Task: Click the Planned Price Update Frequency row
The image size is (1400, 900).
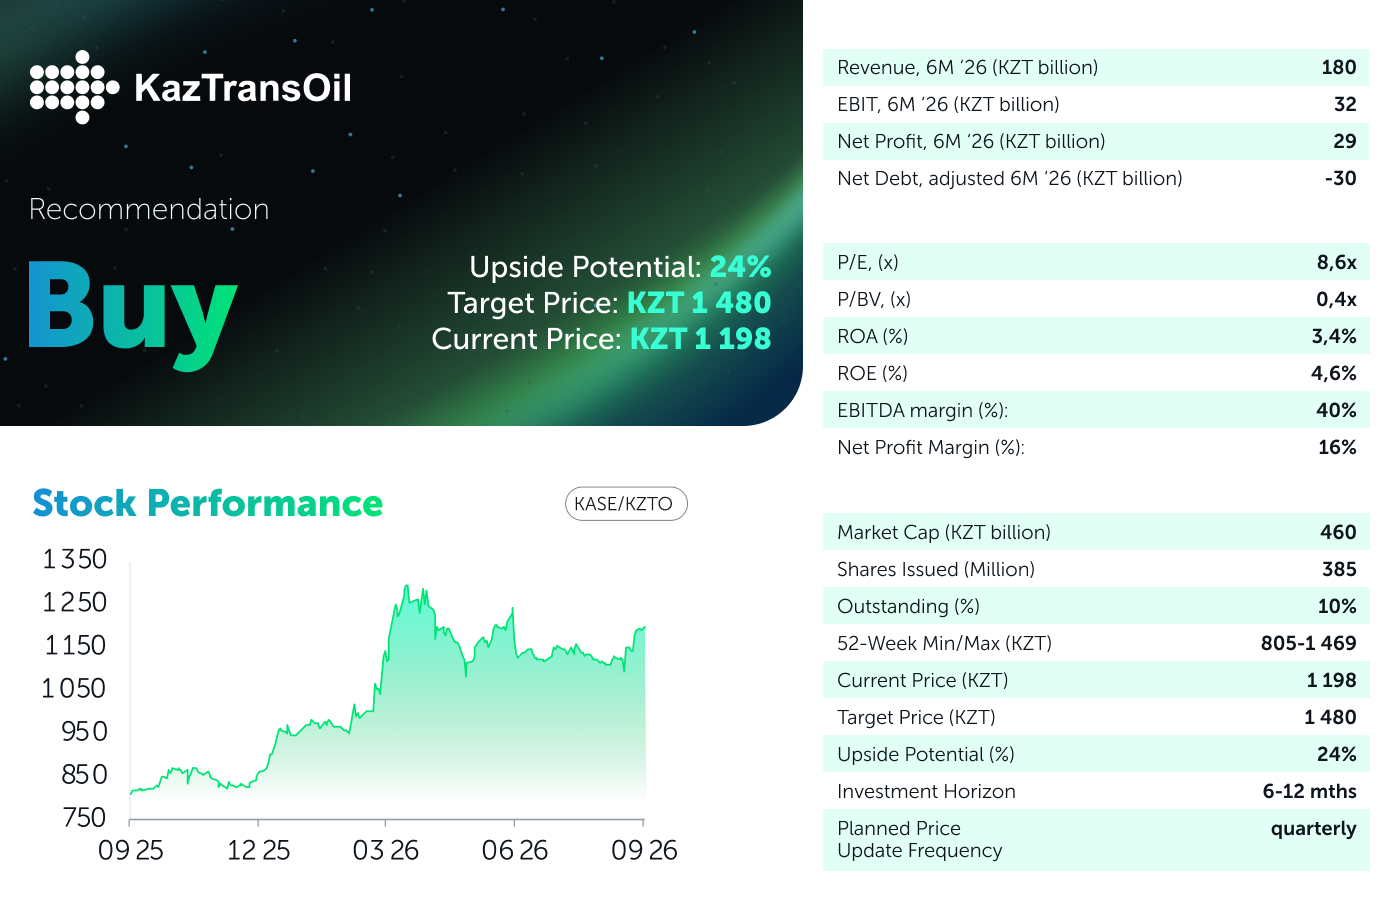Action: [x=1096, y=840]
